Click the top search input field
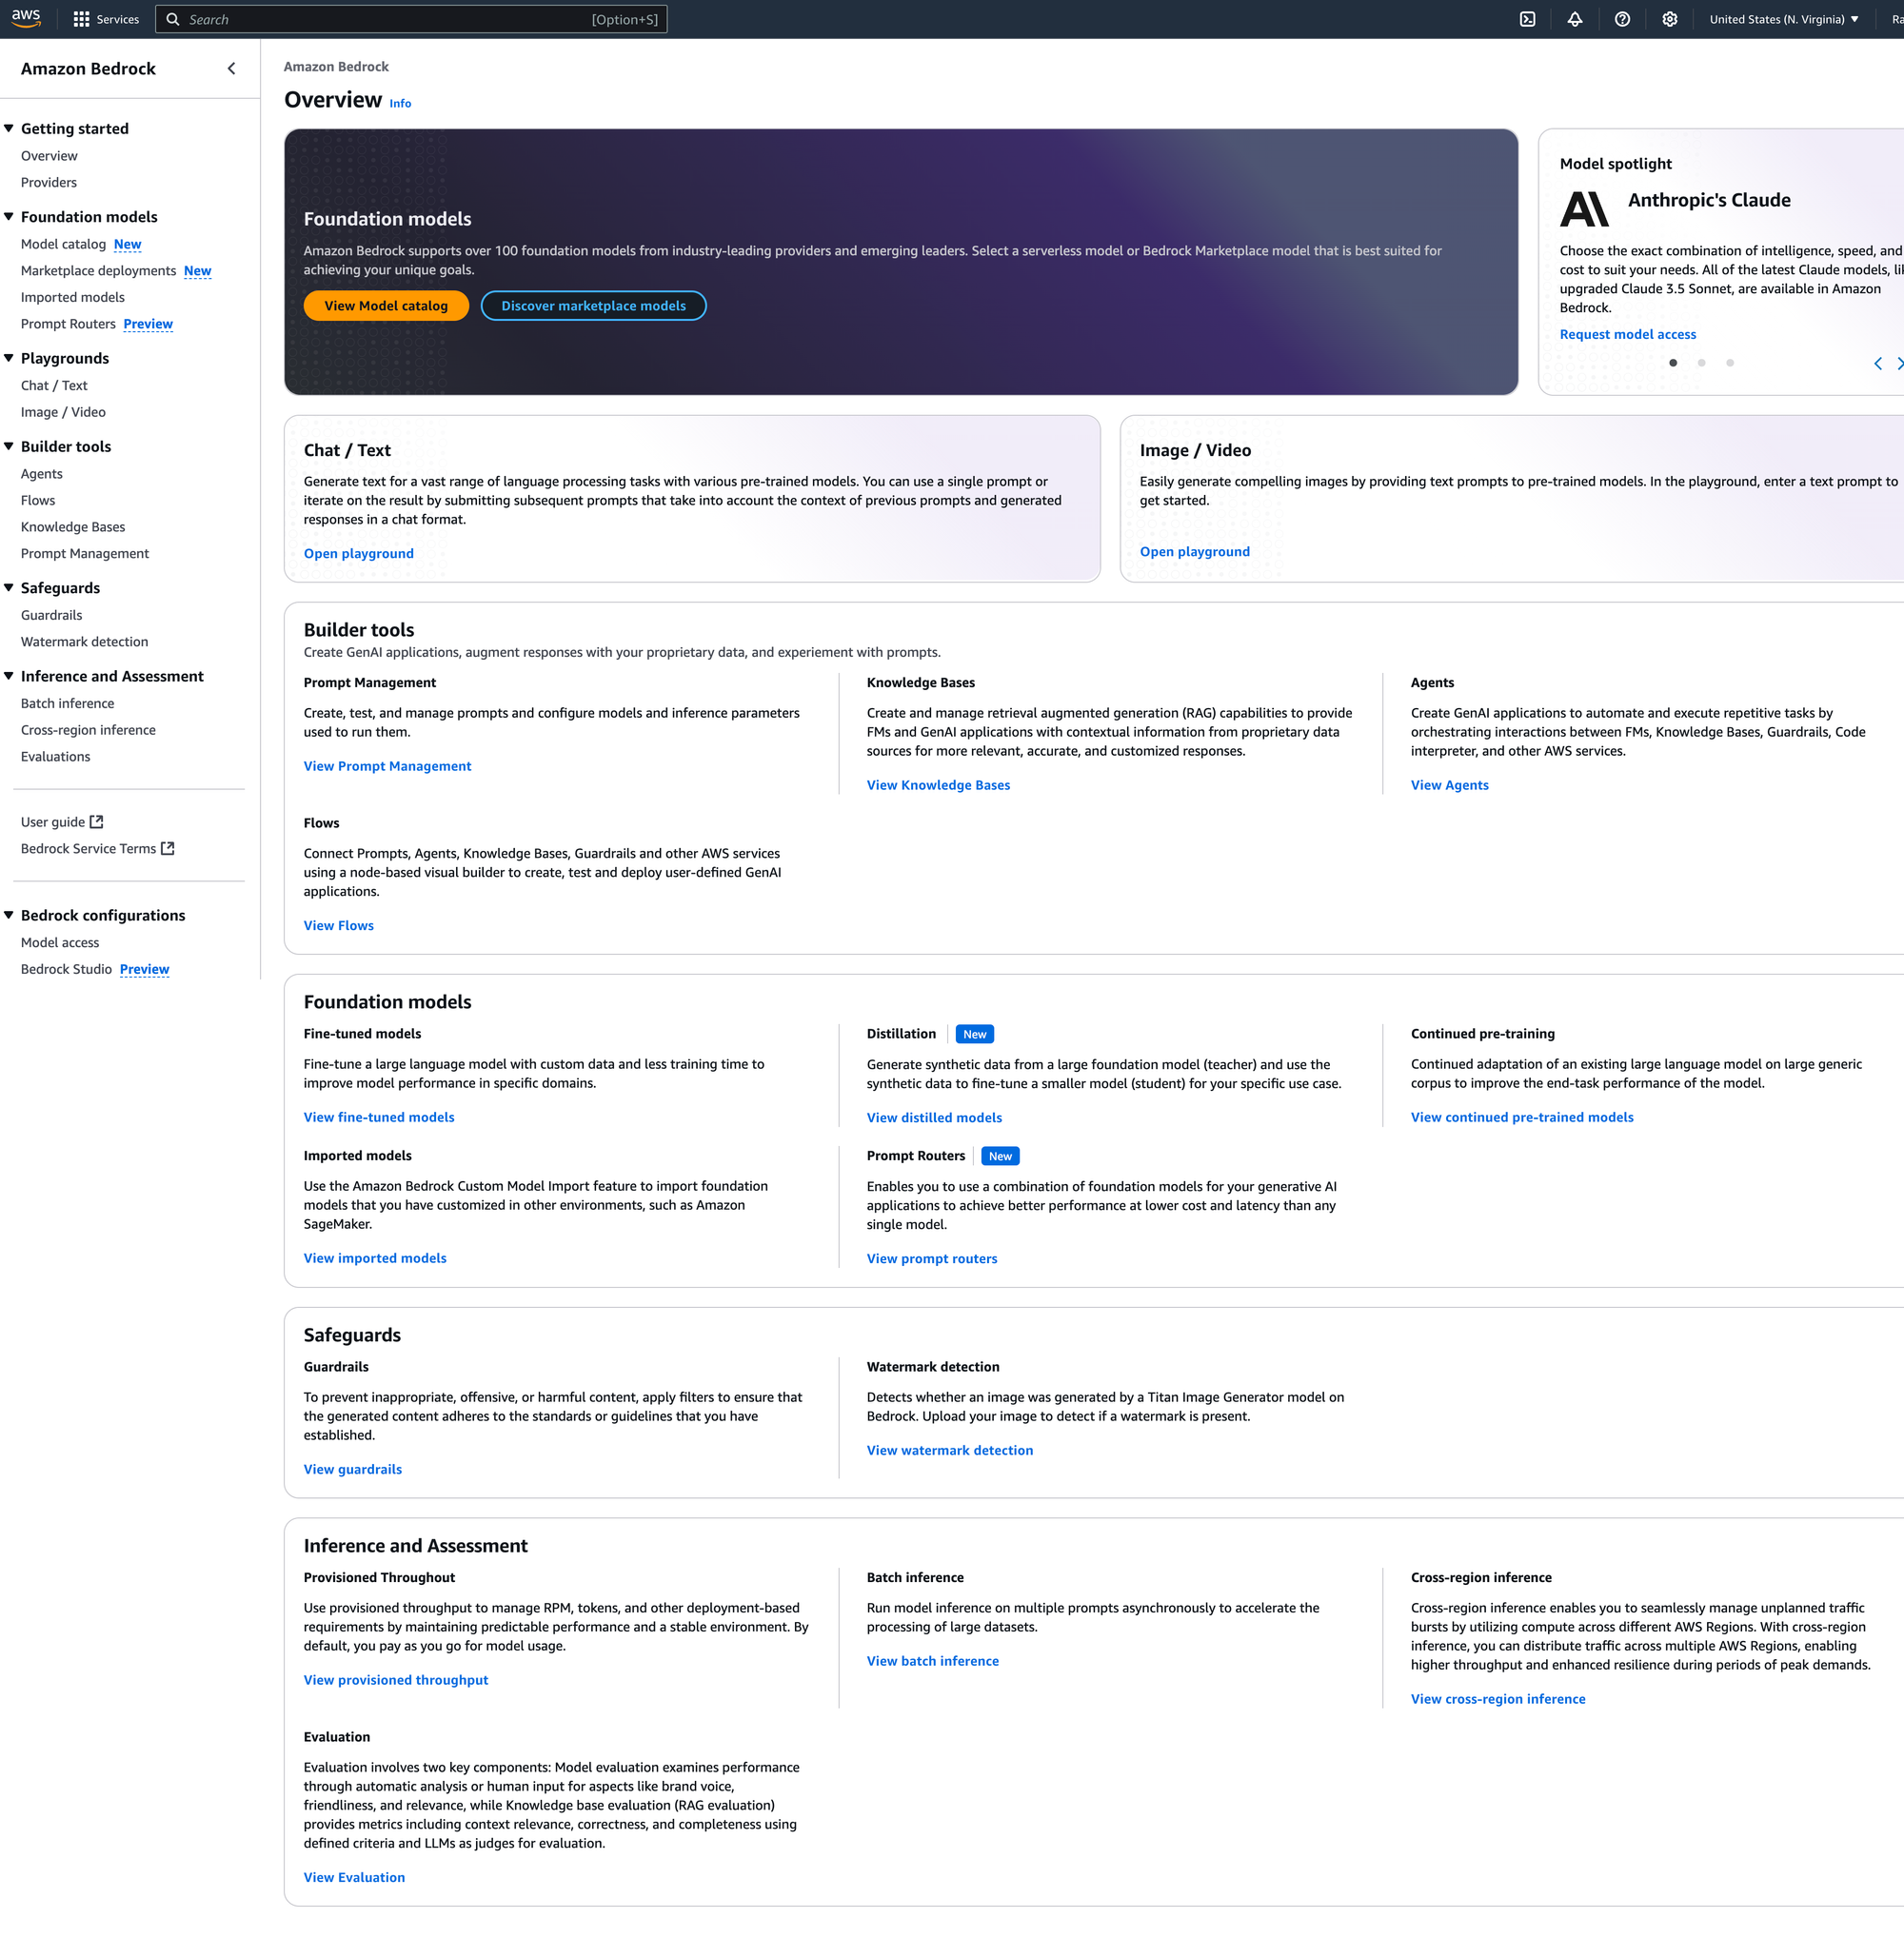This screenshot has width=1904, height=1938. 400,19
